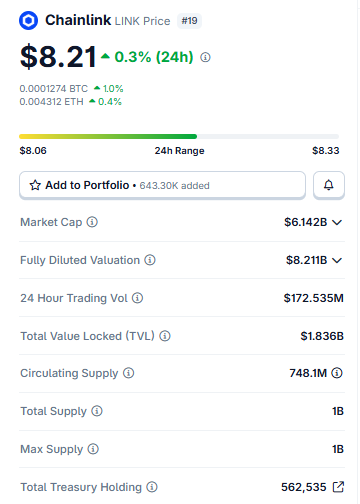Click the 1.0% BTC change value
Viewport: 360px width, 504px height.
(x=113, y=89)
